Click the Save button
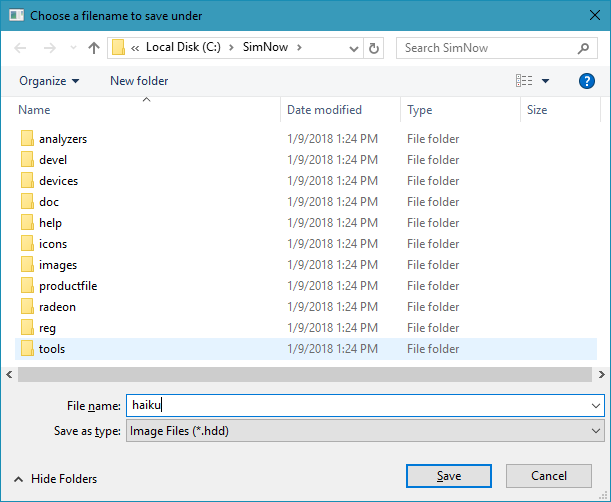Screen dimensions: 611x502 point(449,476)
